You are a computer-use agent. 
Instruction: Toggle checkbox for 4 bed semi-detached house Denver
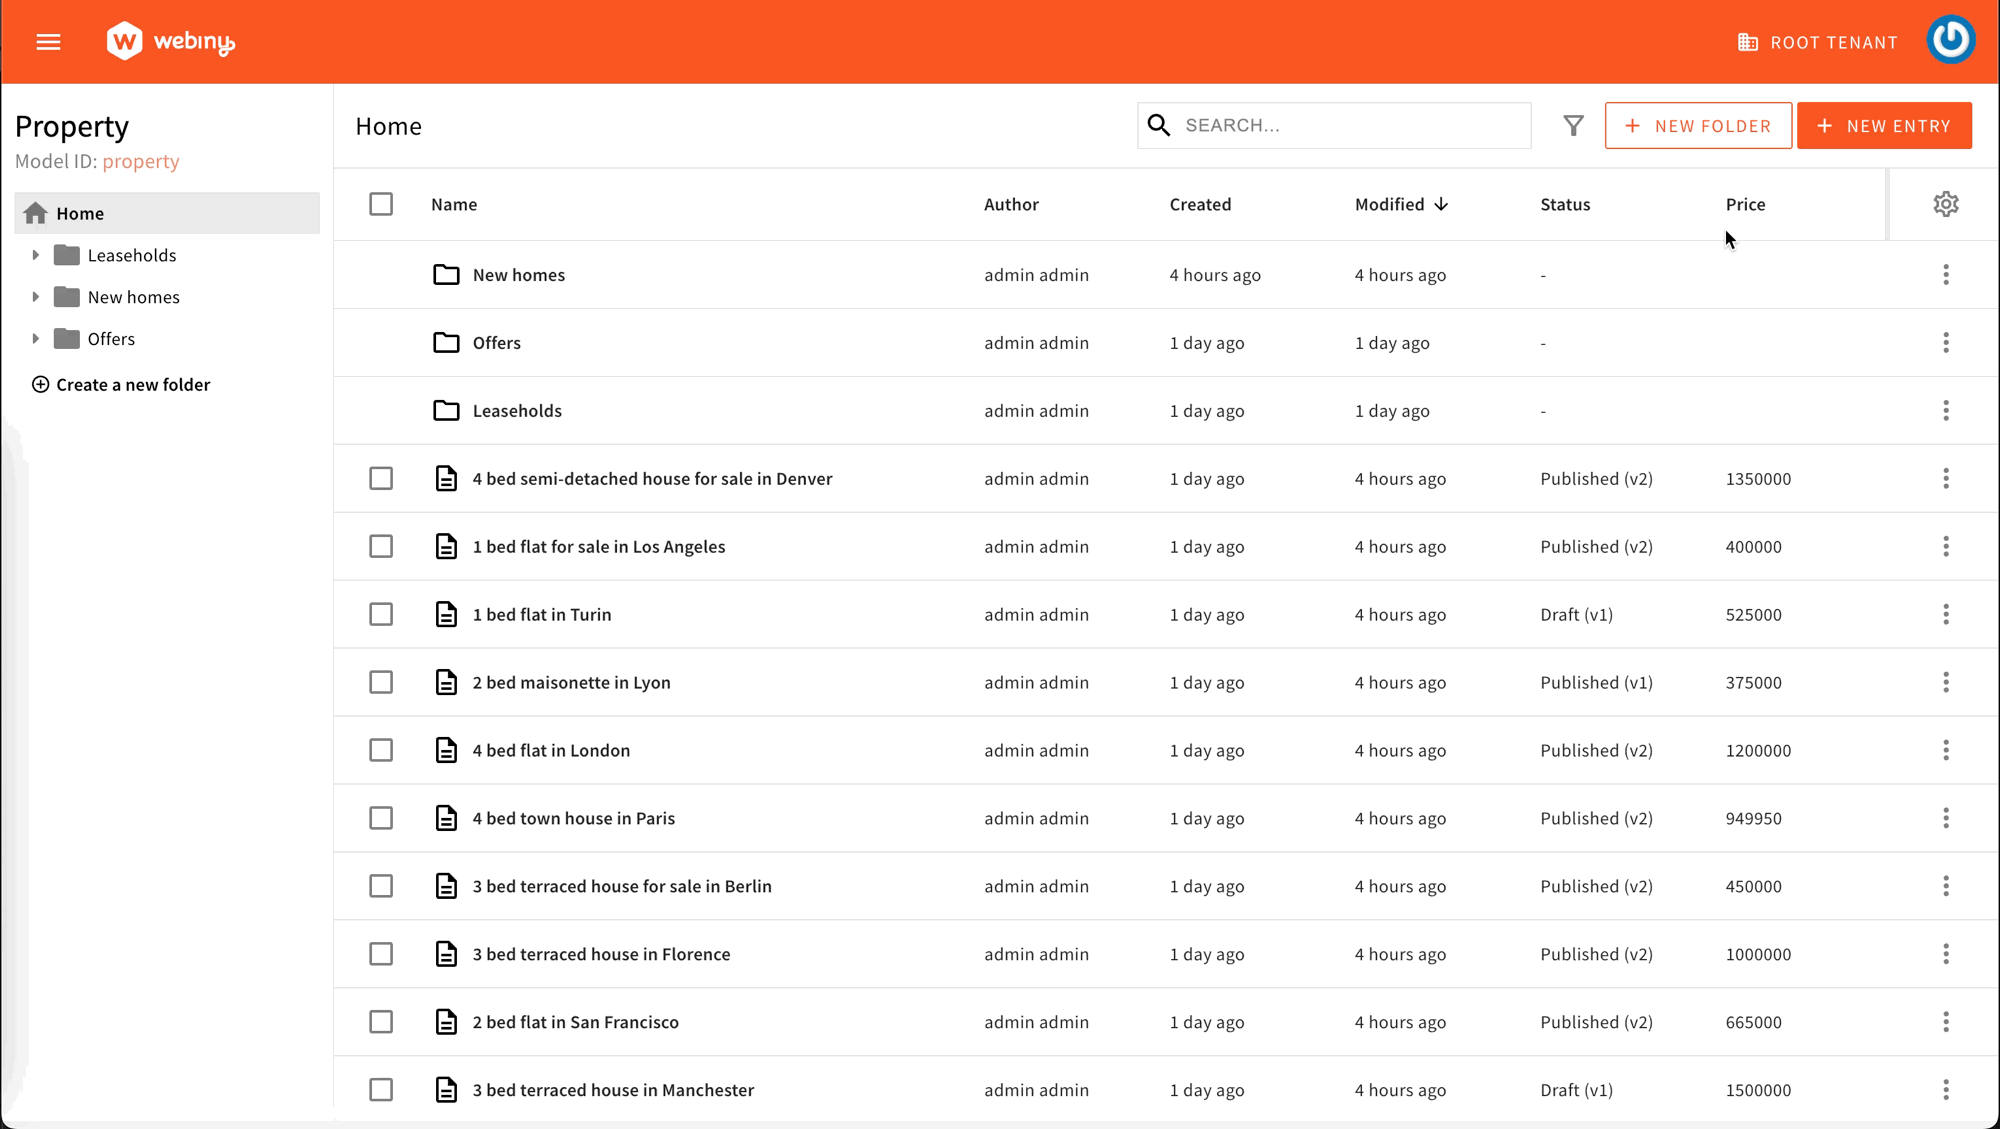pos(382,478)
